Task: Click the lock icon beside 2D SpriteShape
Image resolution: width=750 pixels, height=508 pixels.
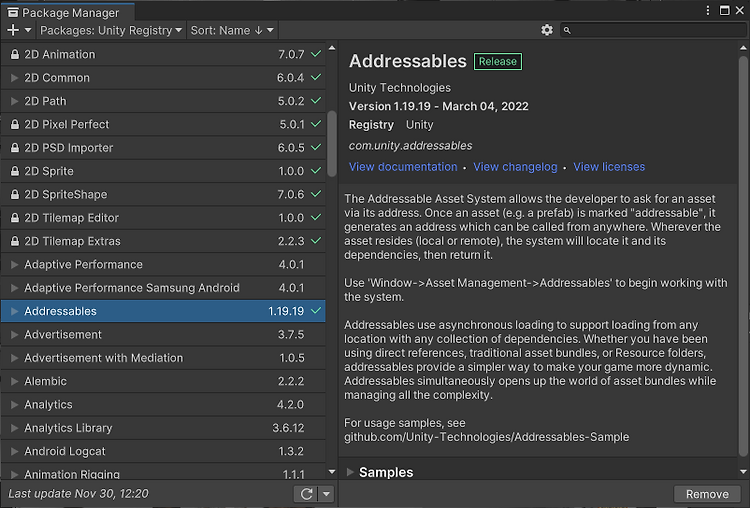Action: coord(15,194)
